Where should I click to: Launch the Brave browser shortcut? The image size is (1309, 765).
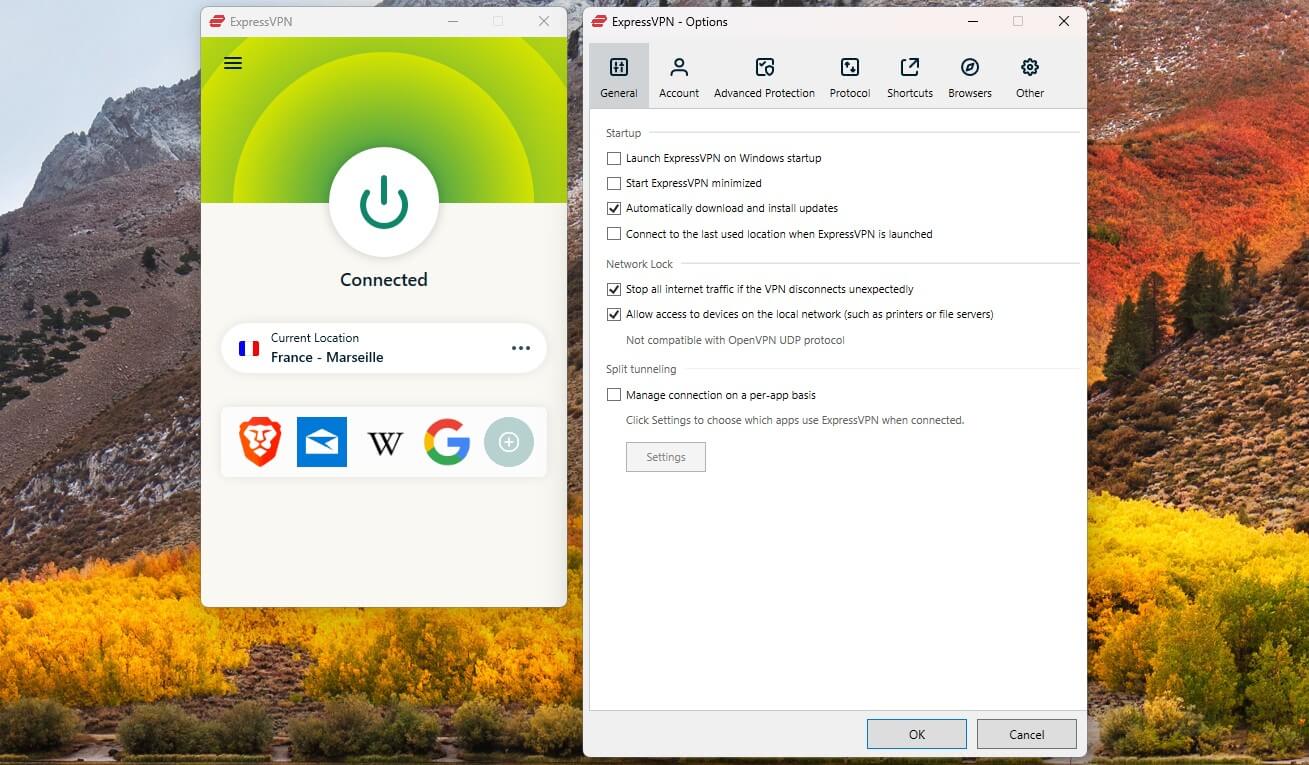point(260,442)
